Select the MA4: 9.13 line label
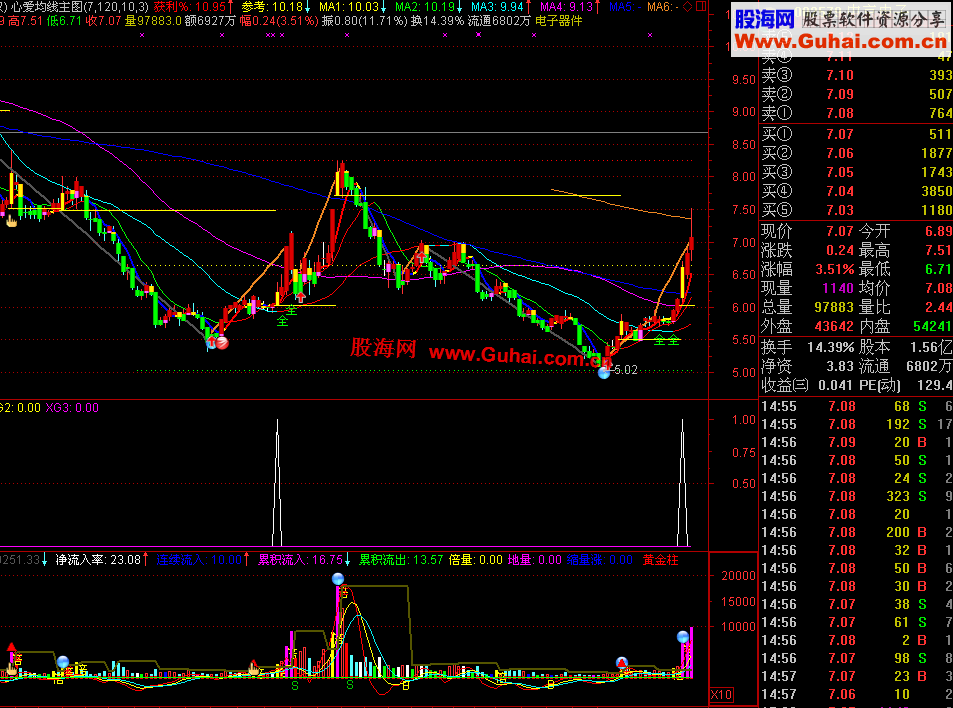This screenshot has width=953, height=708. (x=566, y=7)
